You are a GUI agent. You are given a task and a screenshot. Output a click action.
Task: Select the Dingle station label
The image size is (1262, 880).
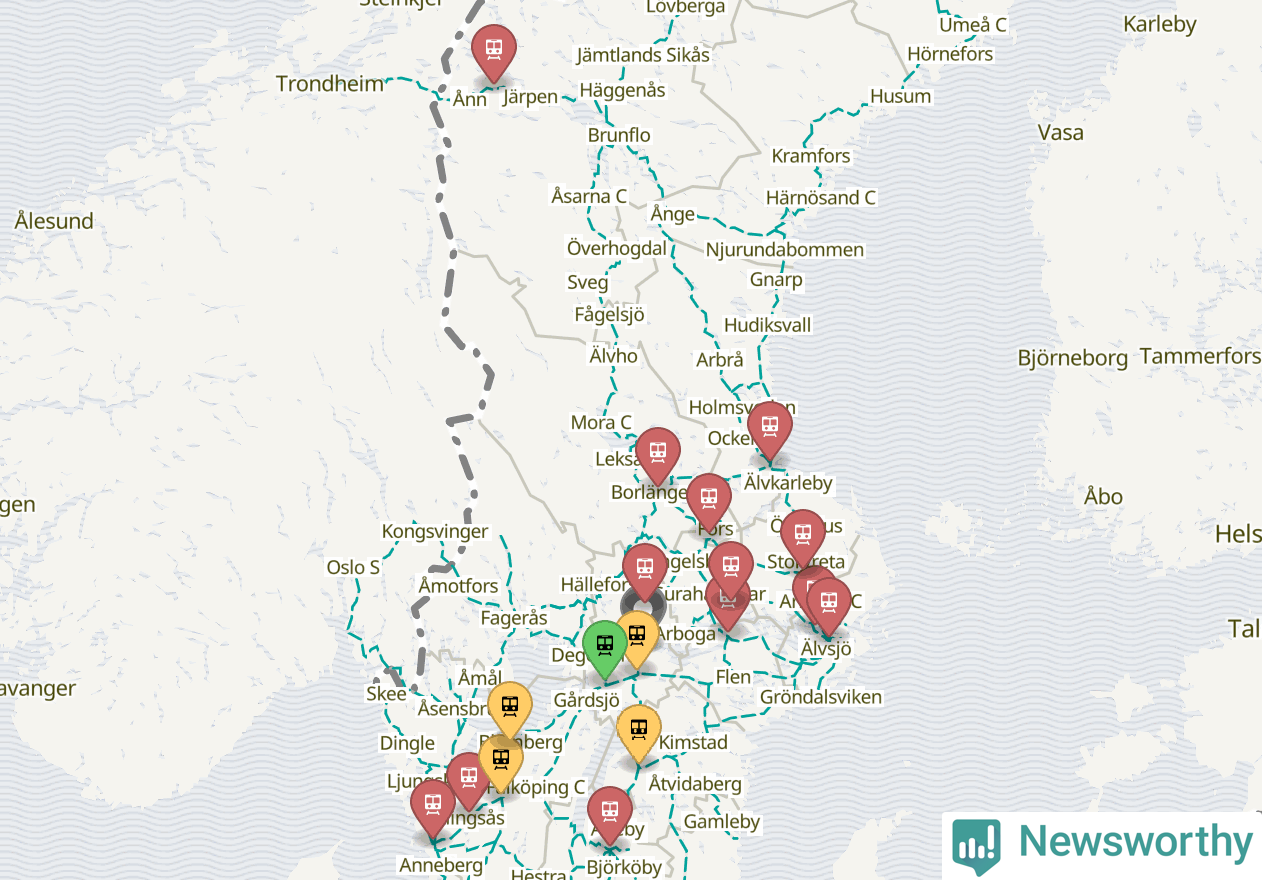[407, 743]
